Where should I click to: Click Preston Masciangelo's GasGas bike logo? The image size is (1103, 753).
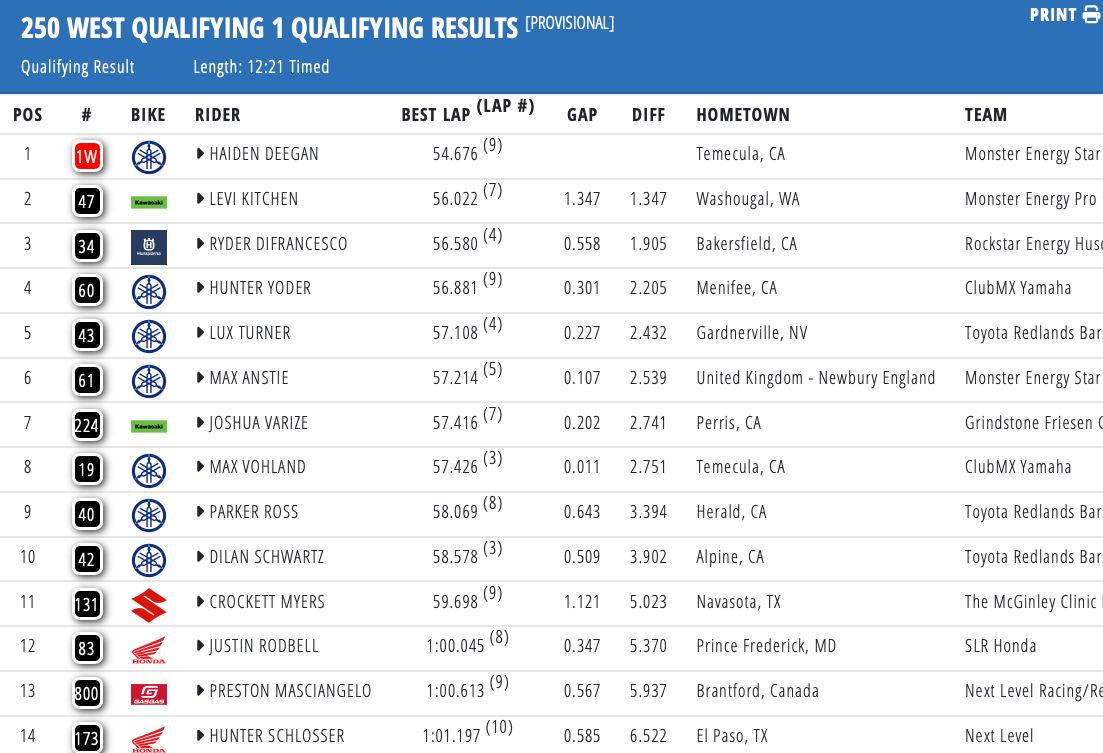coord(149,694)
